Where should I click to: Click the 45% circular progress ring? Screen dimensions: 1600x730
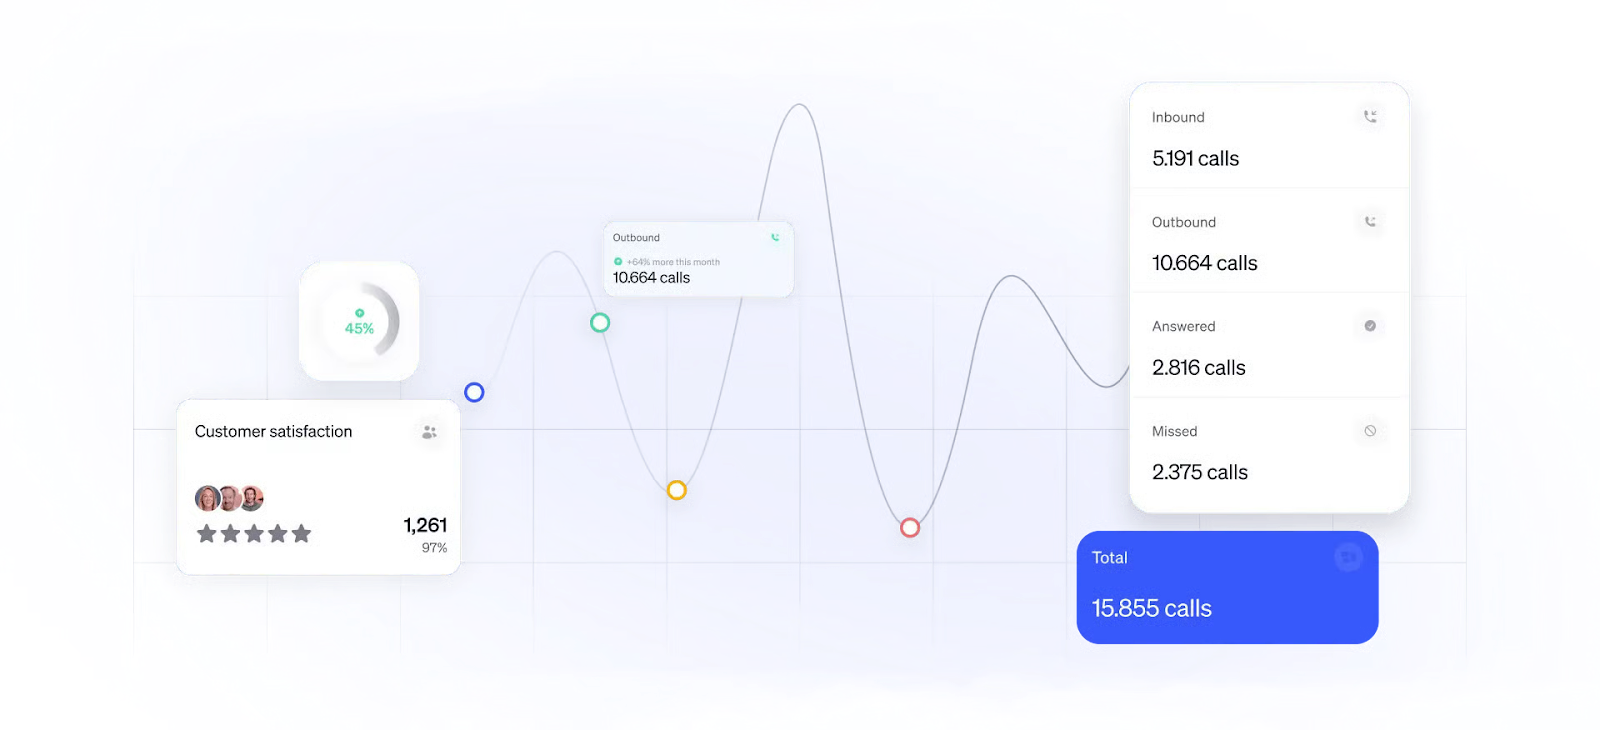pos(383,321)
